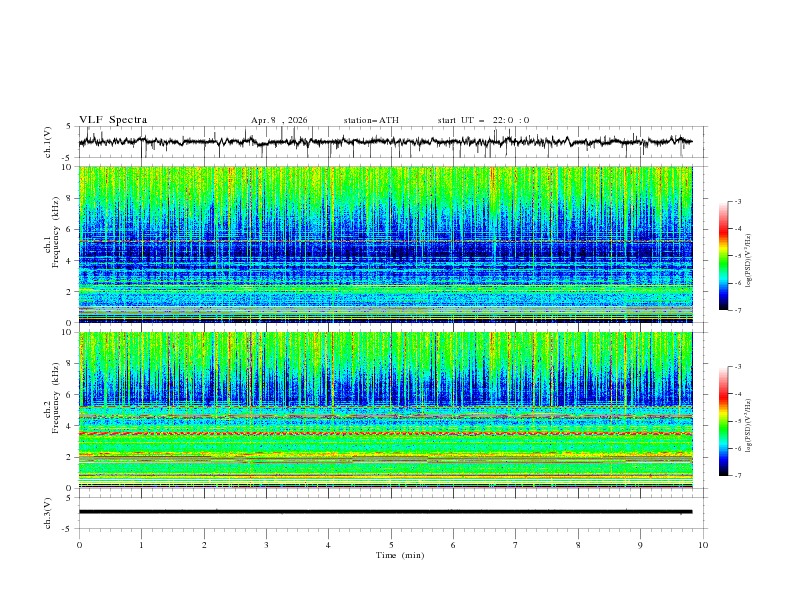This screenshot has width=792, height=612.
Task: Click the "-7" label on ch.2 colorbar
Action: click(x=738, y=476)
